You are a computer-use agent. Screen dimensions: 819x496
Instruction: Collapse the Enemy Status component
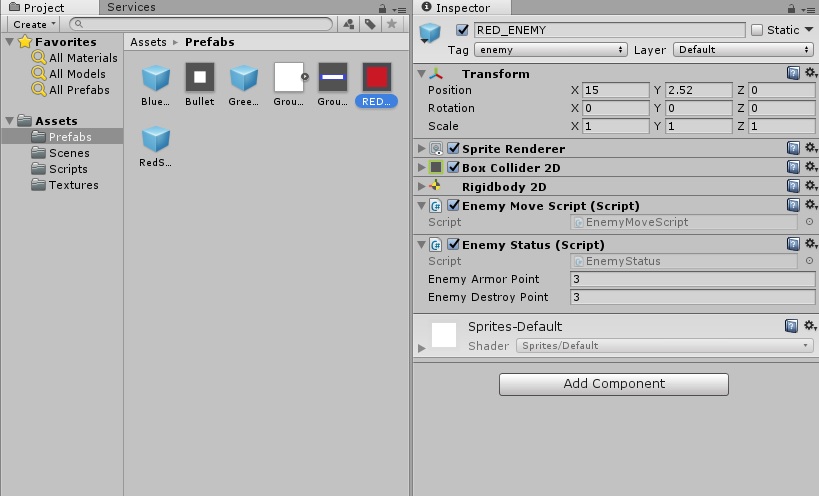(422, 244)
